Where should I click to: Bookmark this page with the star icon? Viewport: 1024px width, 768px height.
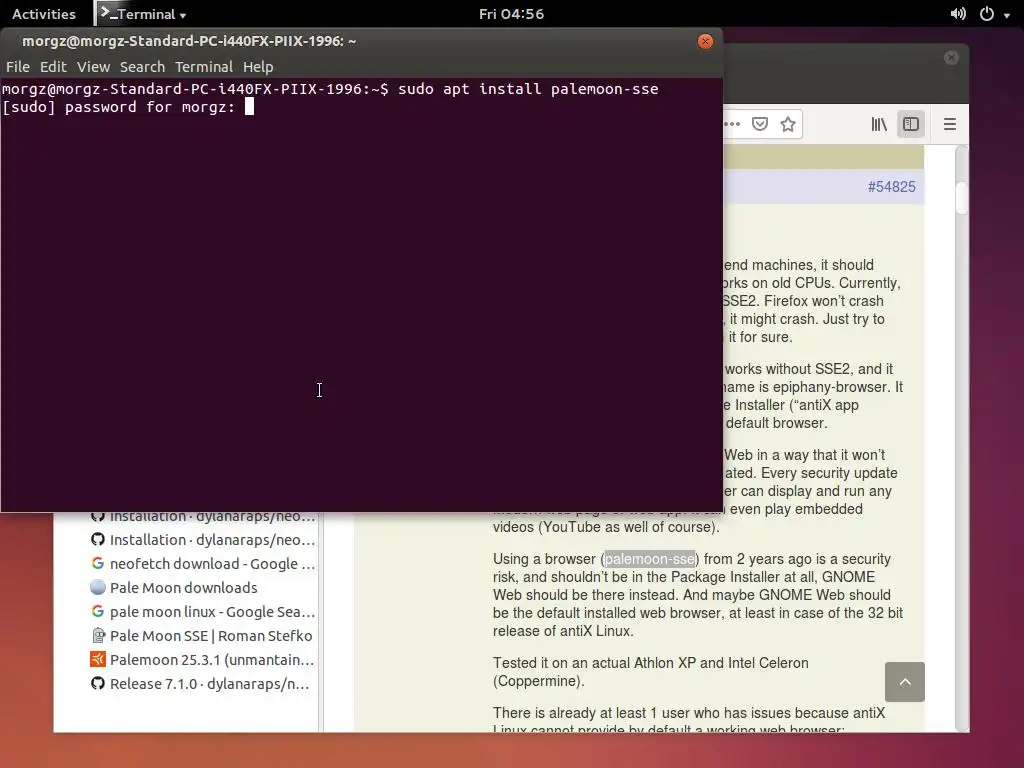coord(788,124)
